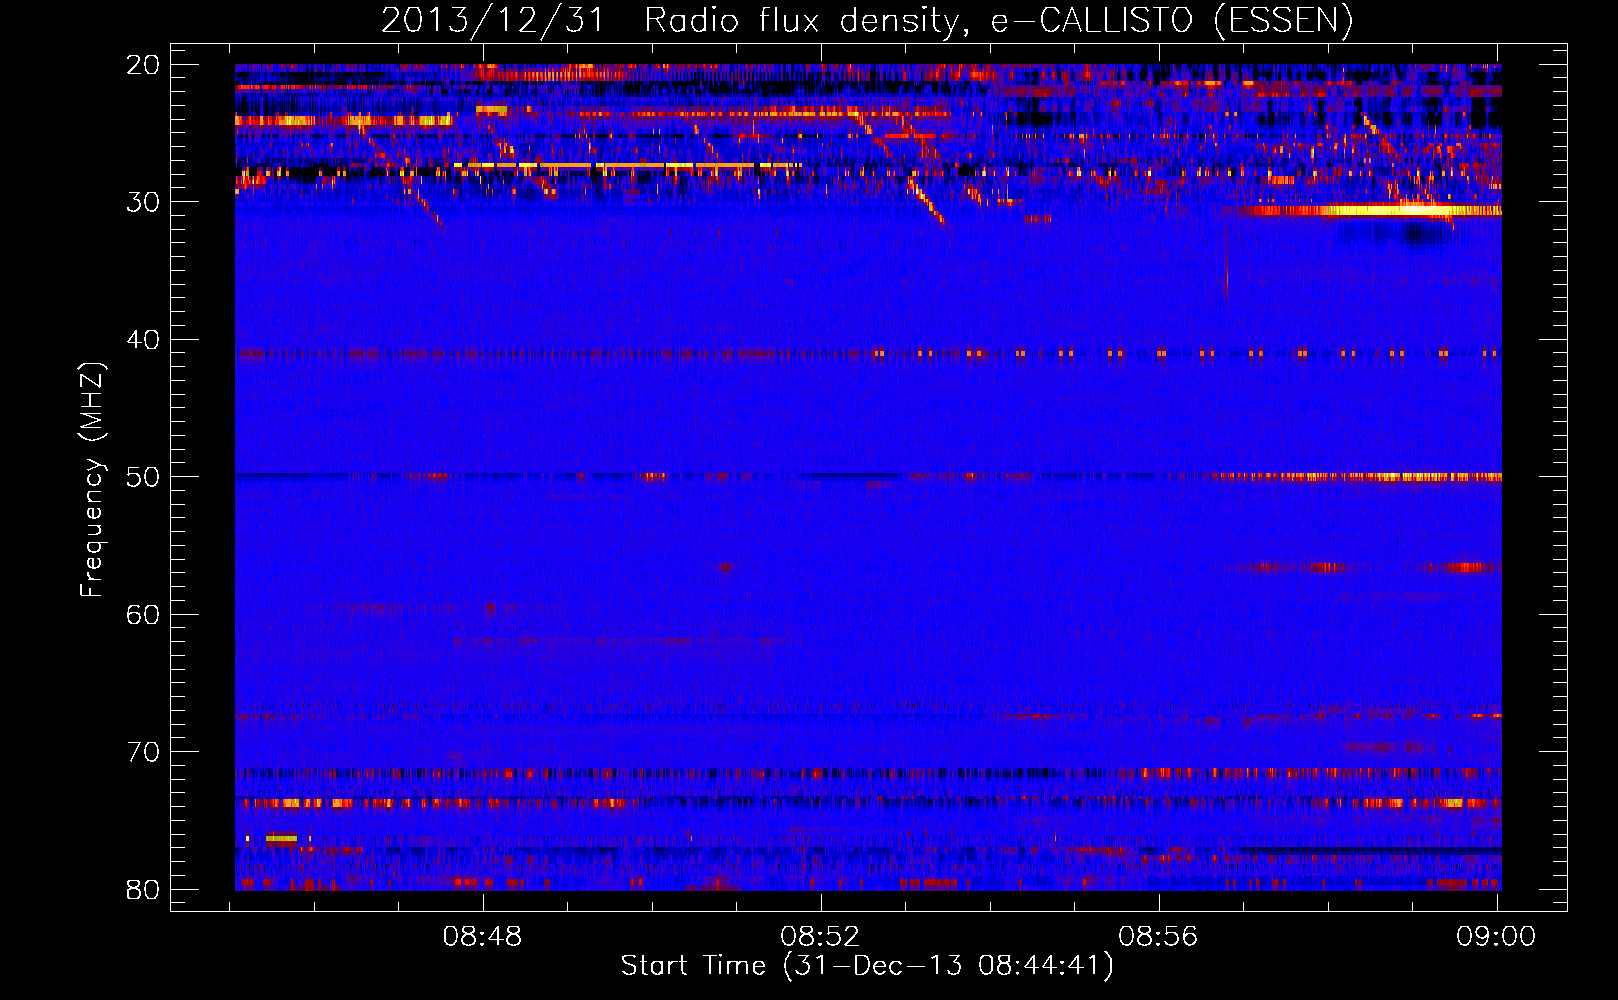The image size is (1618, 1000).
Task: Click the 09:00 time tick label
Action: (x=1496, y=936)
